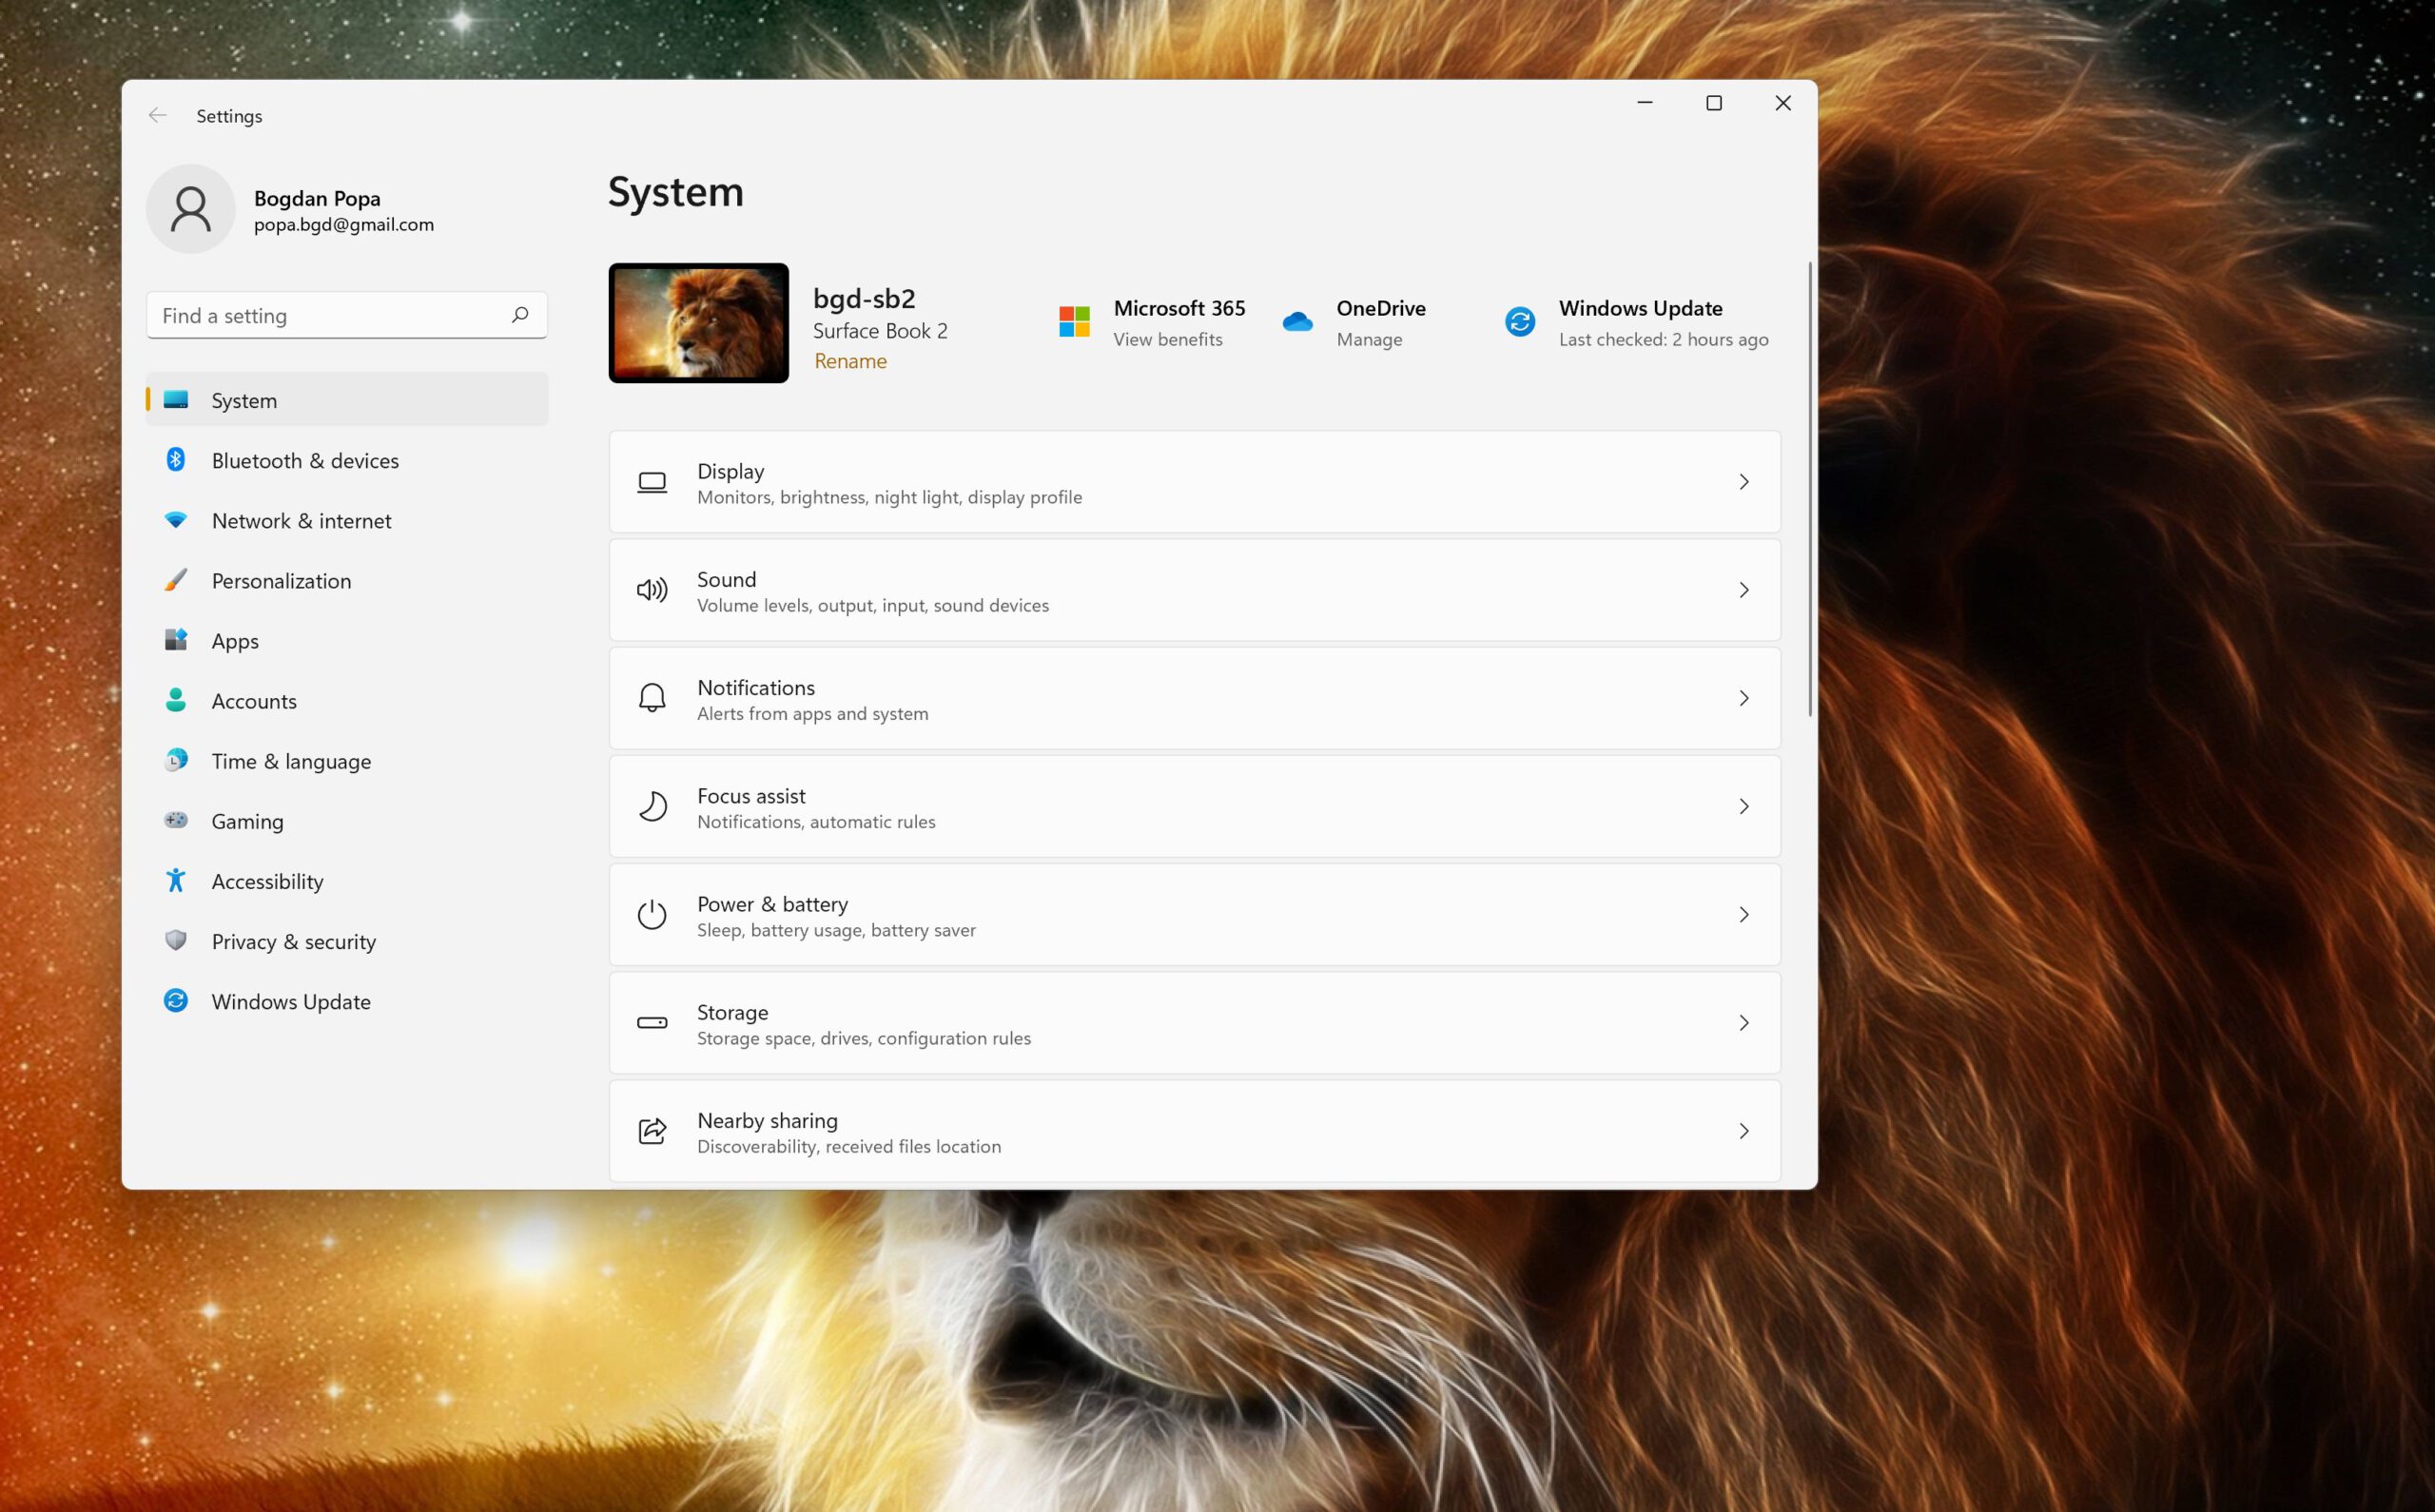The height and width of the screenshot is (1512, 2435).
Task: Open Privacy & security label
Action: click(x=293, y=941)
